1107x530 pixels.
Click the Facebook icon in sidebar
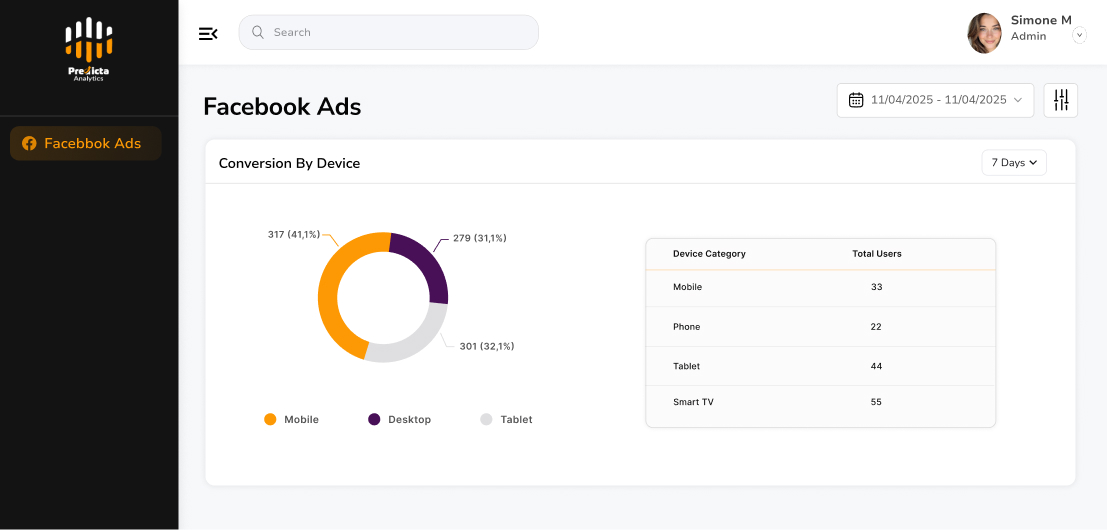29,143
